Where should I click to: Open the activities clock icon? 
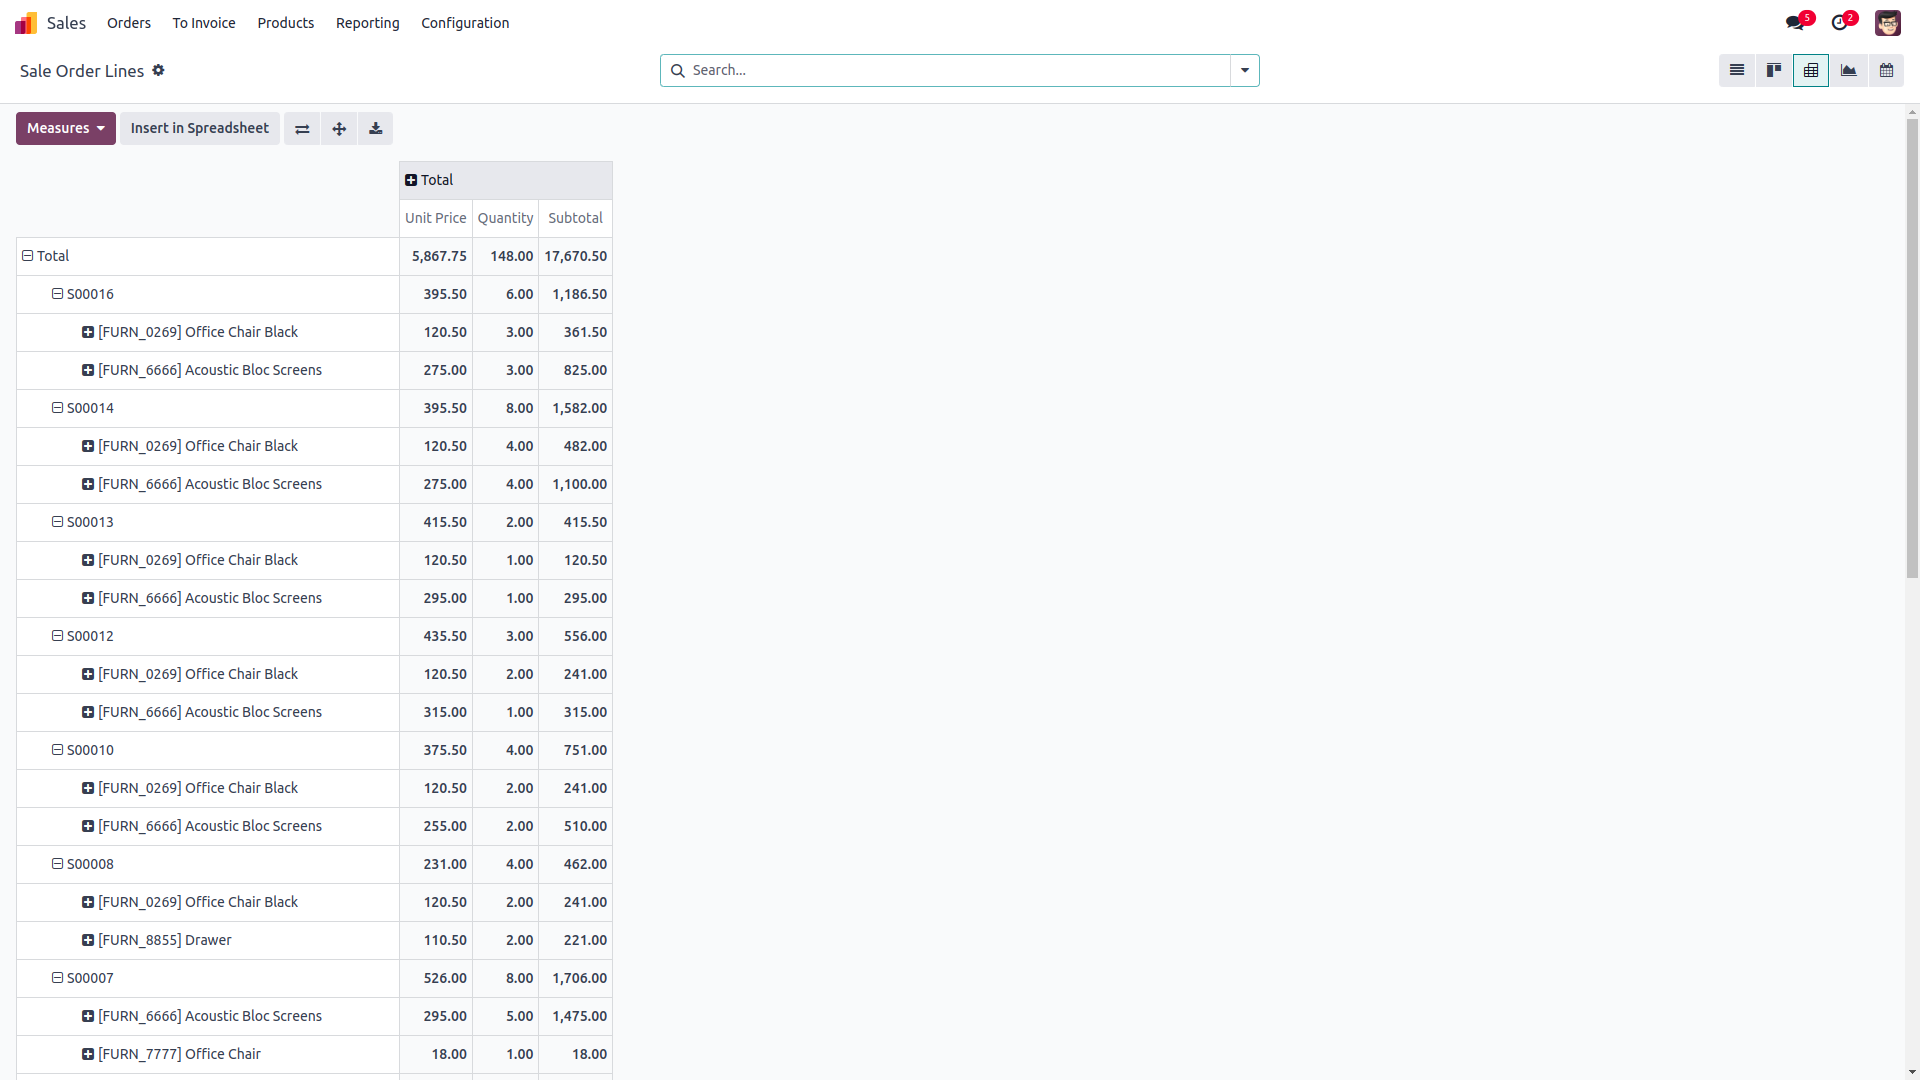pyautogui.click(x=1839, y=23)
